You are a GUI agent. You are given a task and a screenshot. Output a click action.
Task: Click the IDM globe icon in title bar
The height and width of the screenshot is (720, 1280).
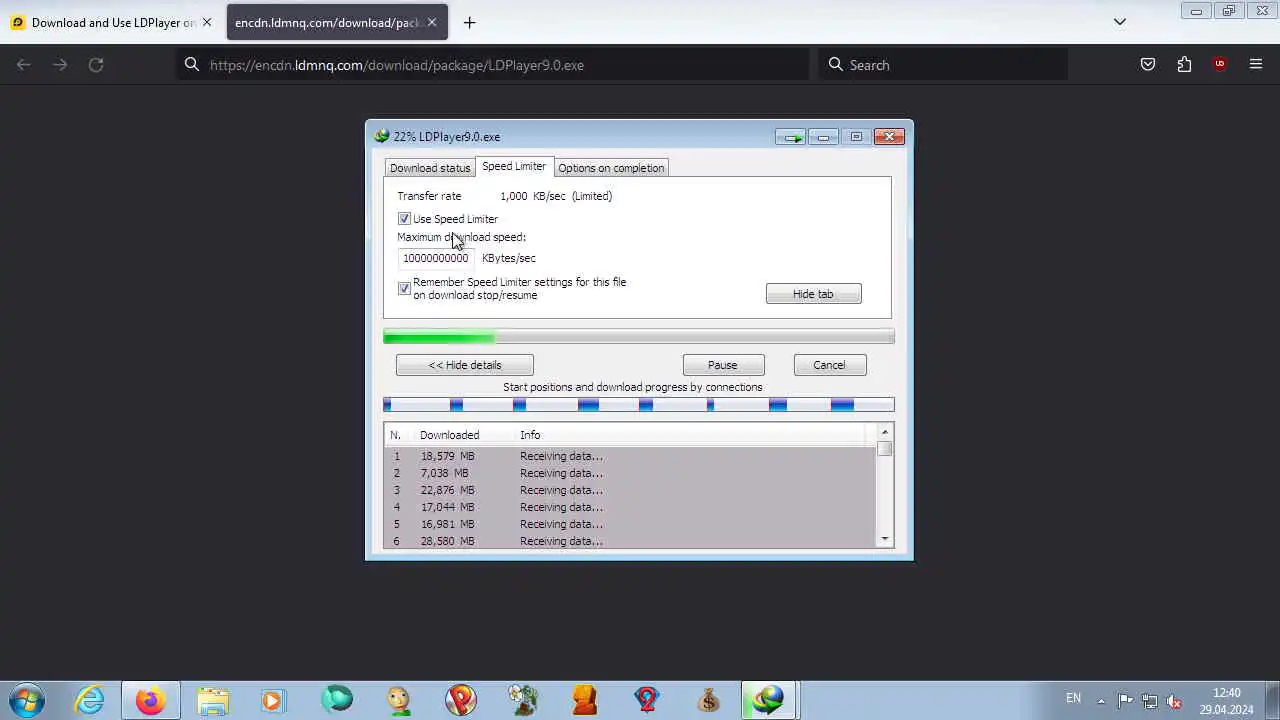pyautogui.click(x=381, y=136)
